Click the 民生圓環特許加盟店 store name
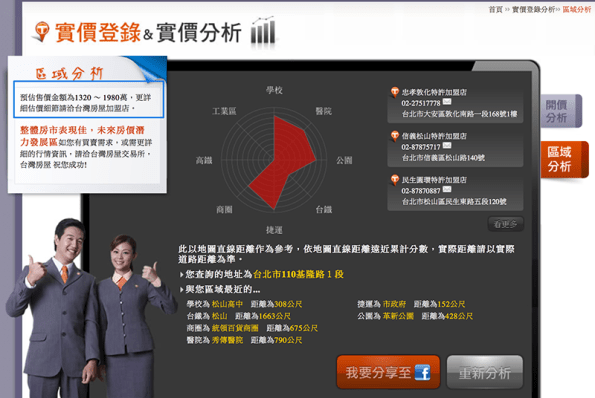Viewport: 595px width, 398px height. click(x=434, y=180)
